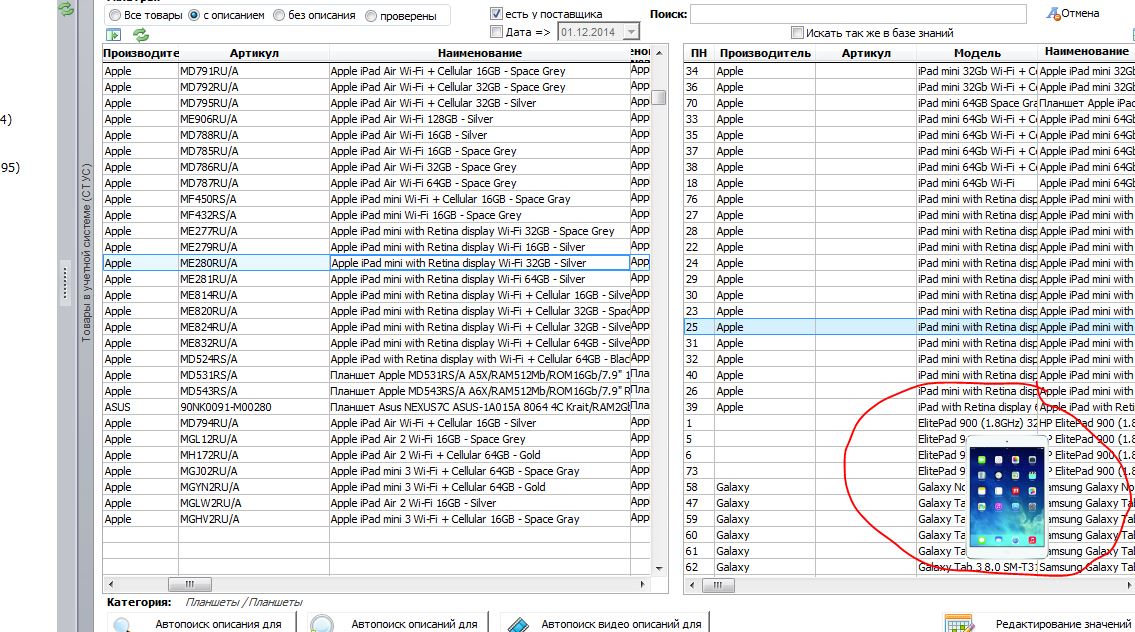Sort the left table by the Наименование header
This screenshot has width=1135, height=632.
point(479,53)
